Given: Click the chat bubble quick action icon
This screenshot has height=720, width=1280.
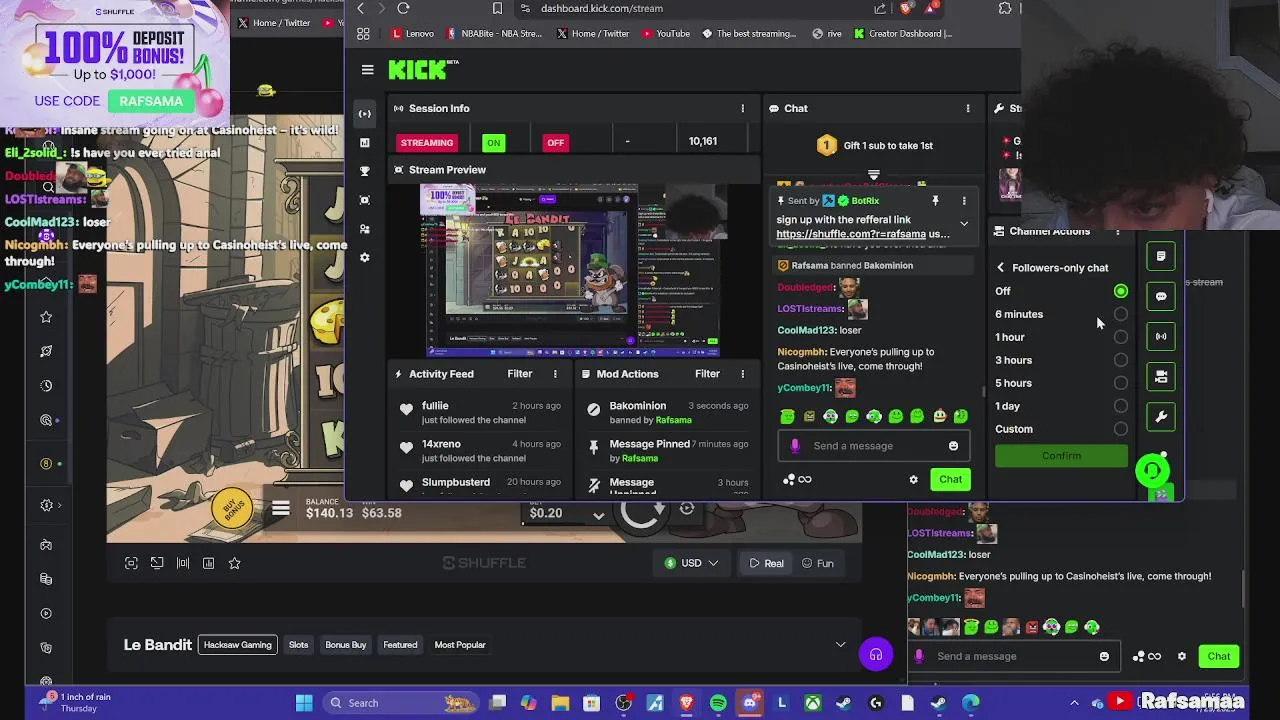Looking at the screenshot, I should (1161, 297).
